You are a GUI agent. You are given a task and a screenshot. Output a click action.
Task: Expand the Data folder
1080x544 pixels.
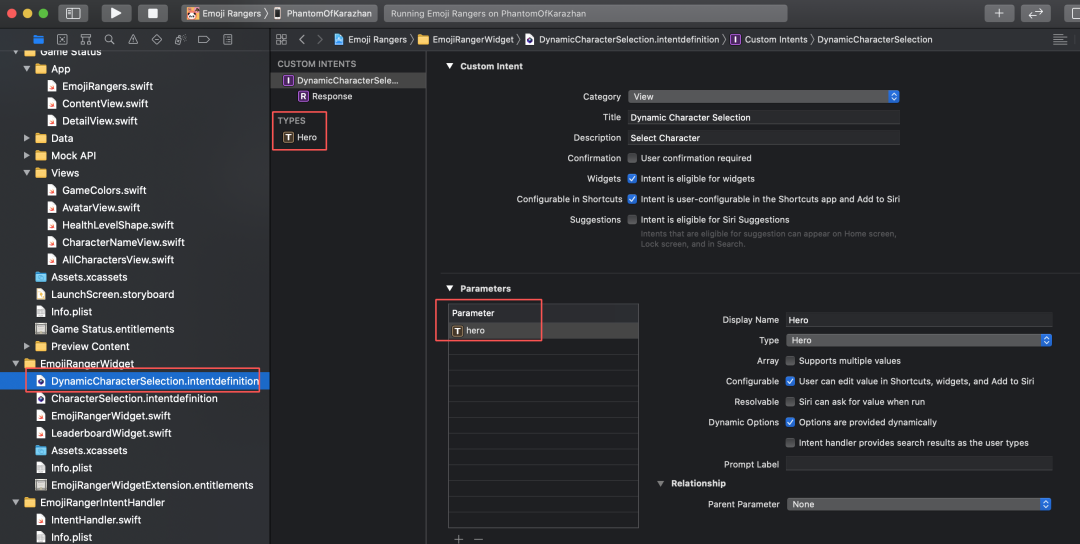click(27, 139)
